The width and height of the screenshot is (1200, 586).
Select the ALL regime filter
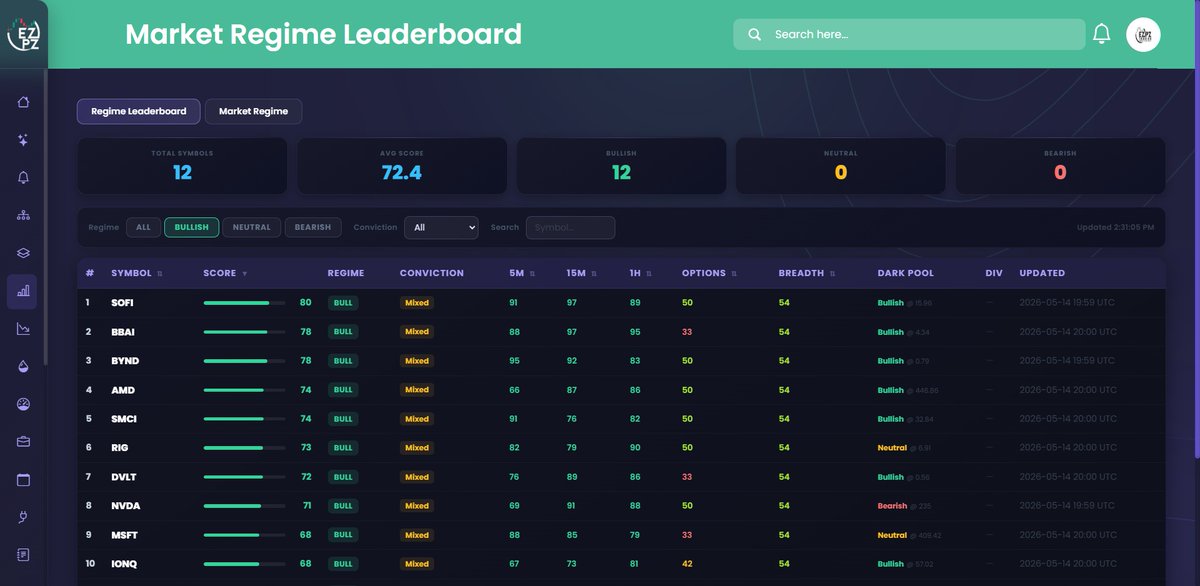[143, 227]
